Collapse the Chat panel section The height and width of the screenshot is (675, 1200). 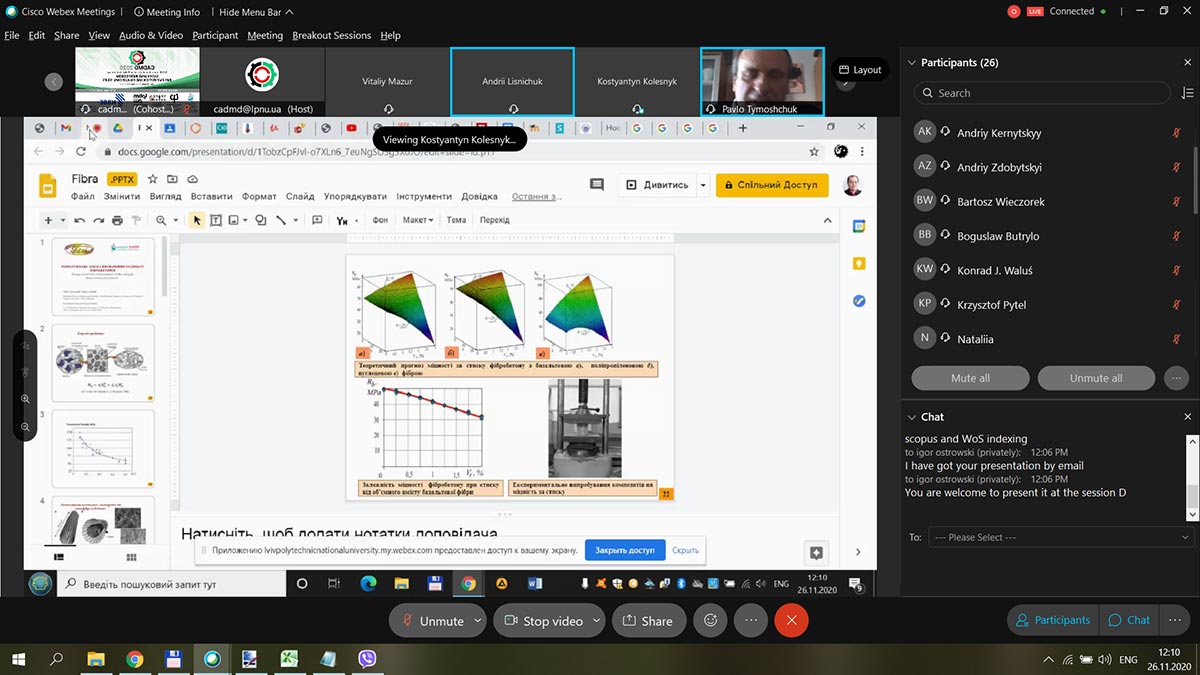(911, 417)
